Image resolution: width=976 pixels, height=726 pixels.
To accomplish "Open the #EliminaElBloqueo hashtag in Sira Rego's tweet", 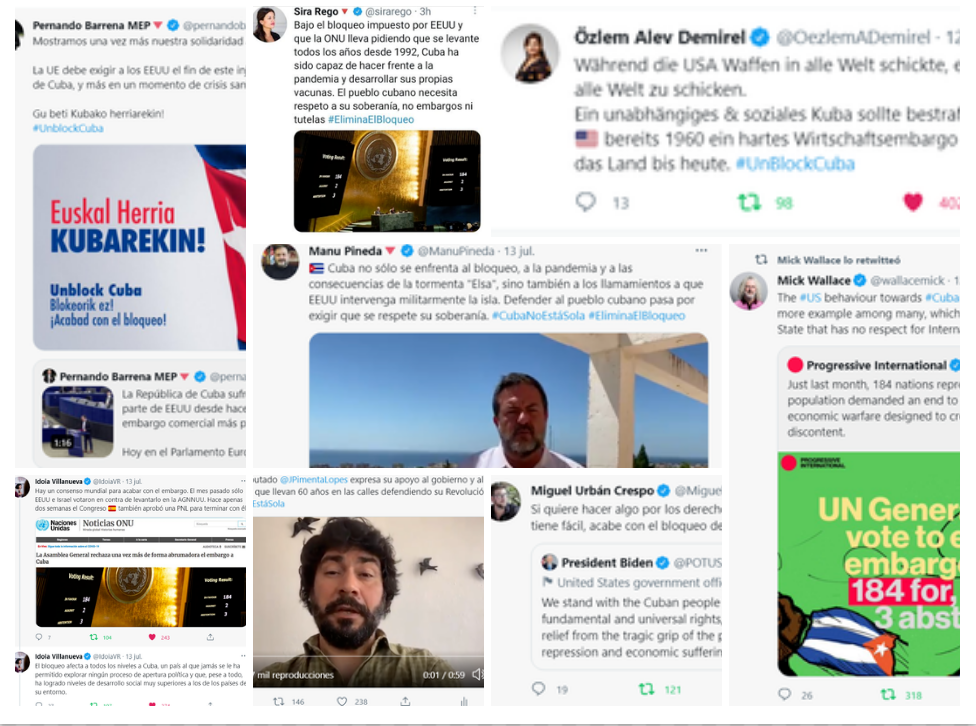I will pyautogui.click(x=371, y=120).
